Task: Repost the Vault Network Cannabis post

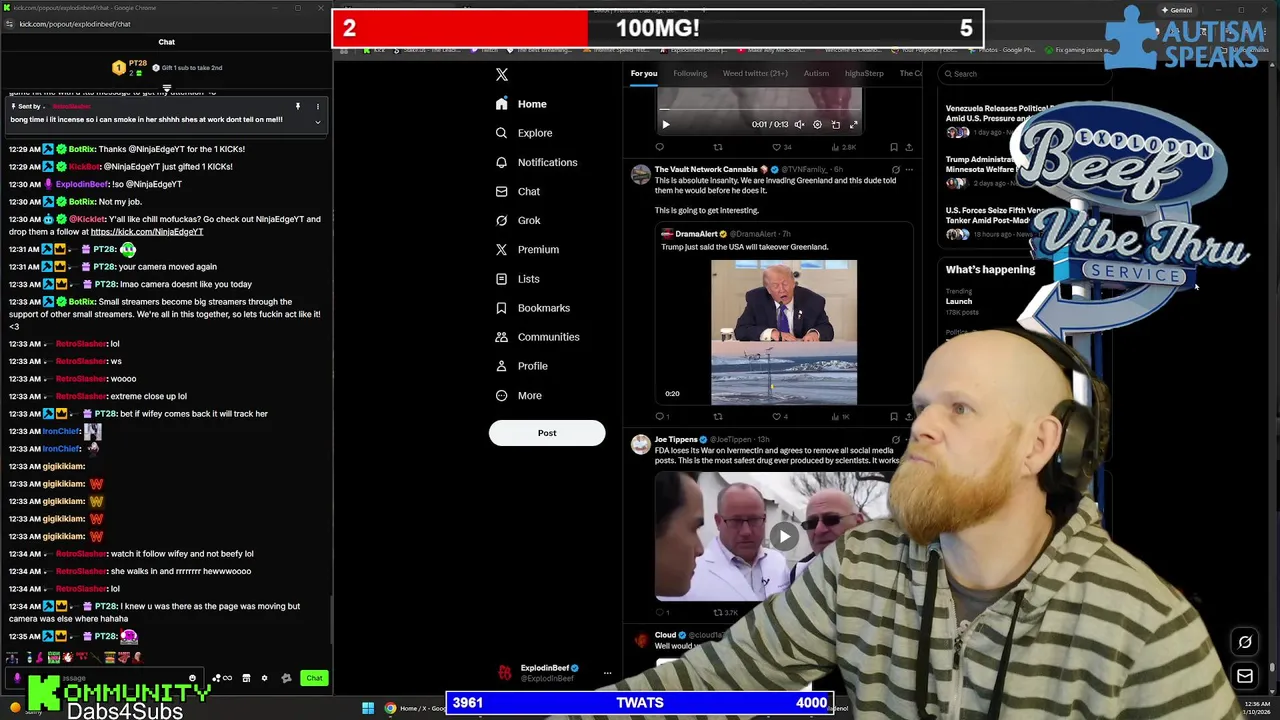Action: (717, 416)
